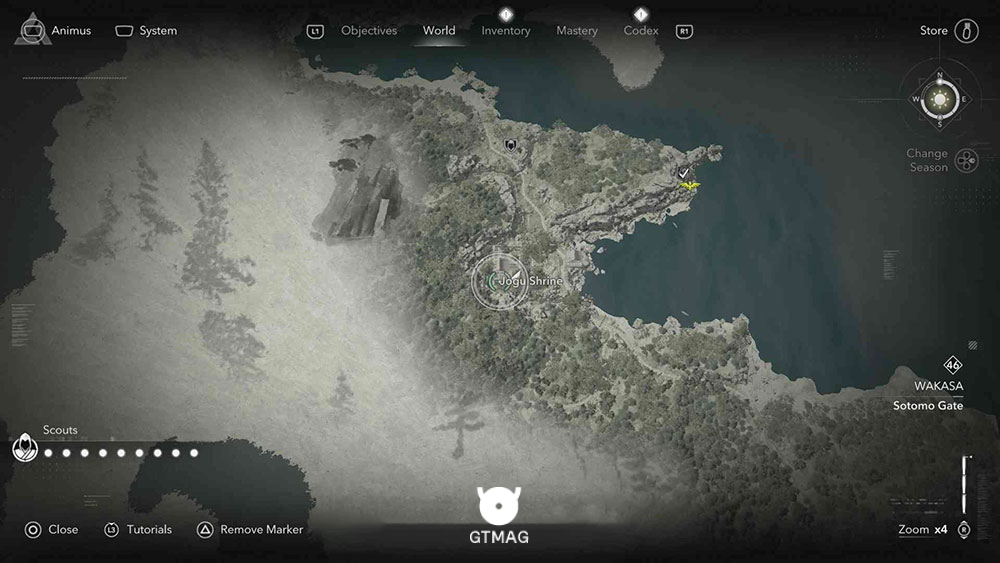Click the Scouts label
Screen dimensions: 1000x563
coord(60,430)
